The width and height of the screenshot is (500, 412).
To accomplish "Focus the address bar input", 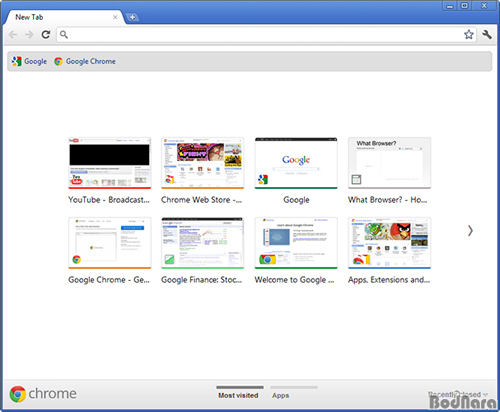I will (267, 34).
